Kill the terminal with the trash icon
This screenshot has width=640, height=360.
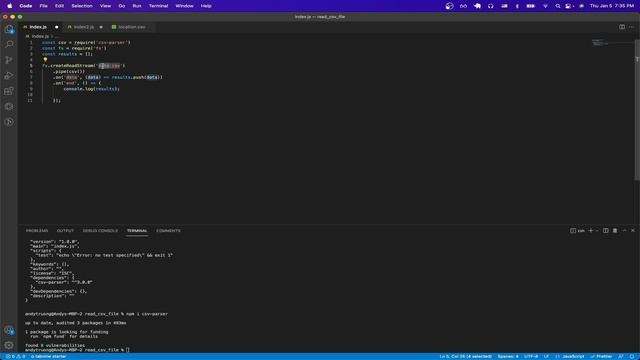(615, 231)
